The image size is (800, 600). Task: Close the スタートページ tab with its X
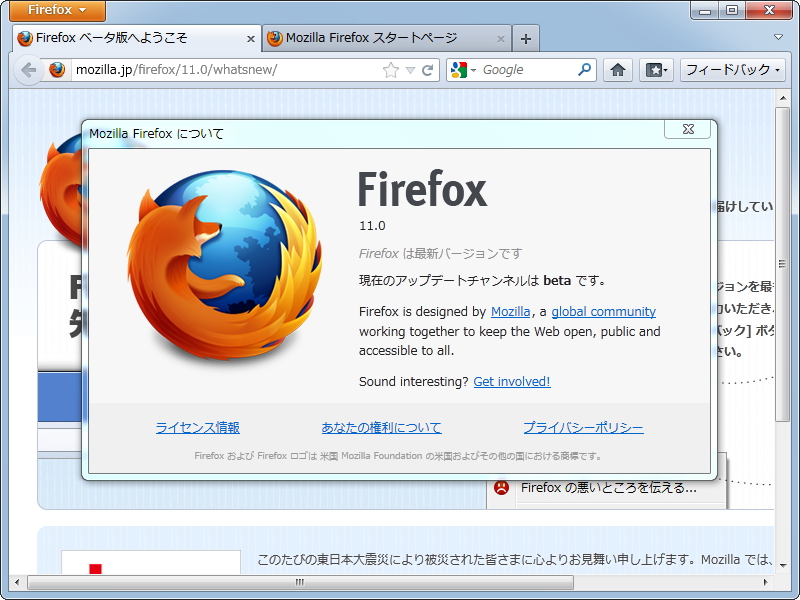[x=500, y=38]
